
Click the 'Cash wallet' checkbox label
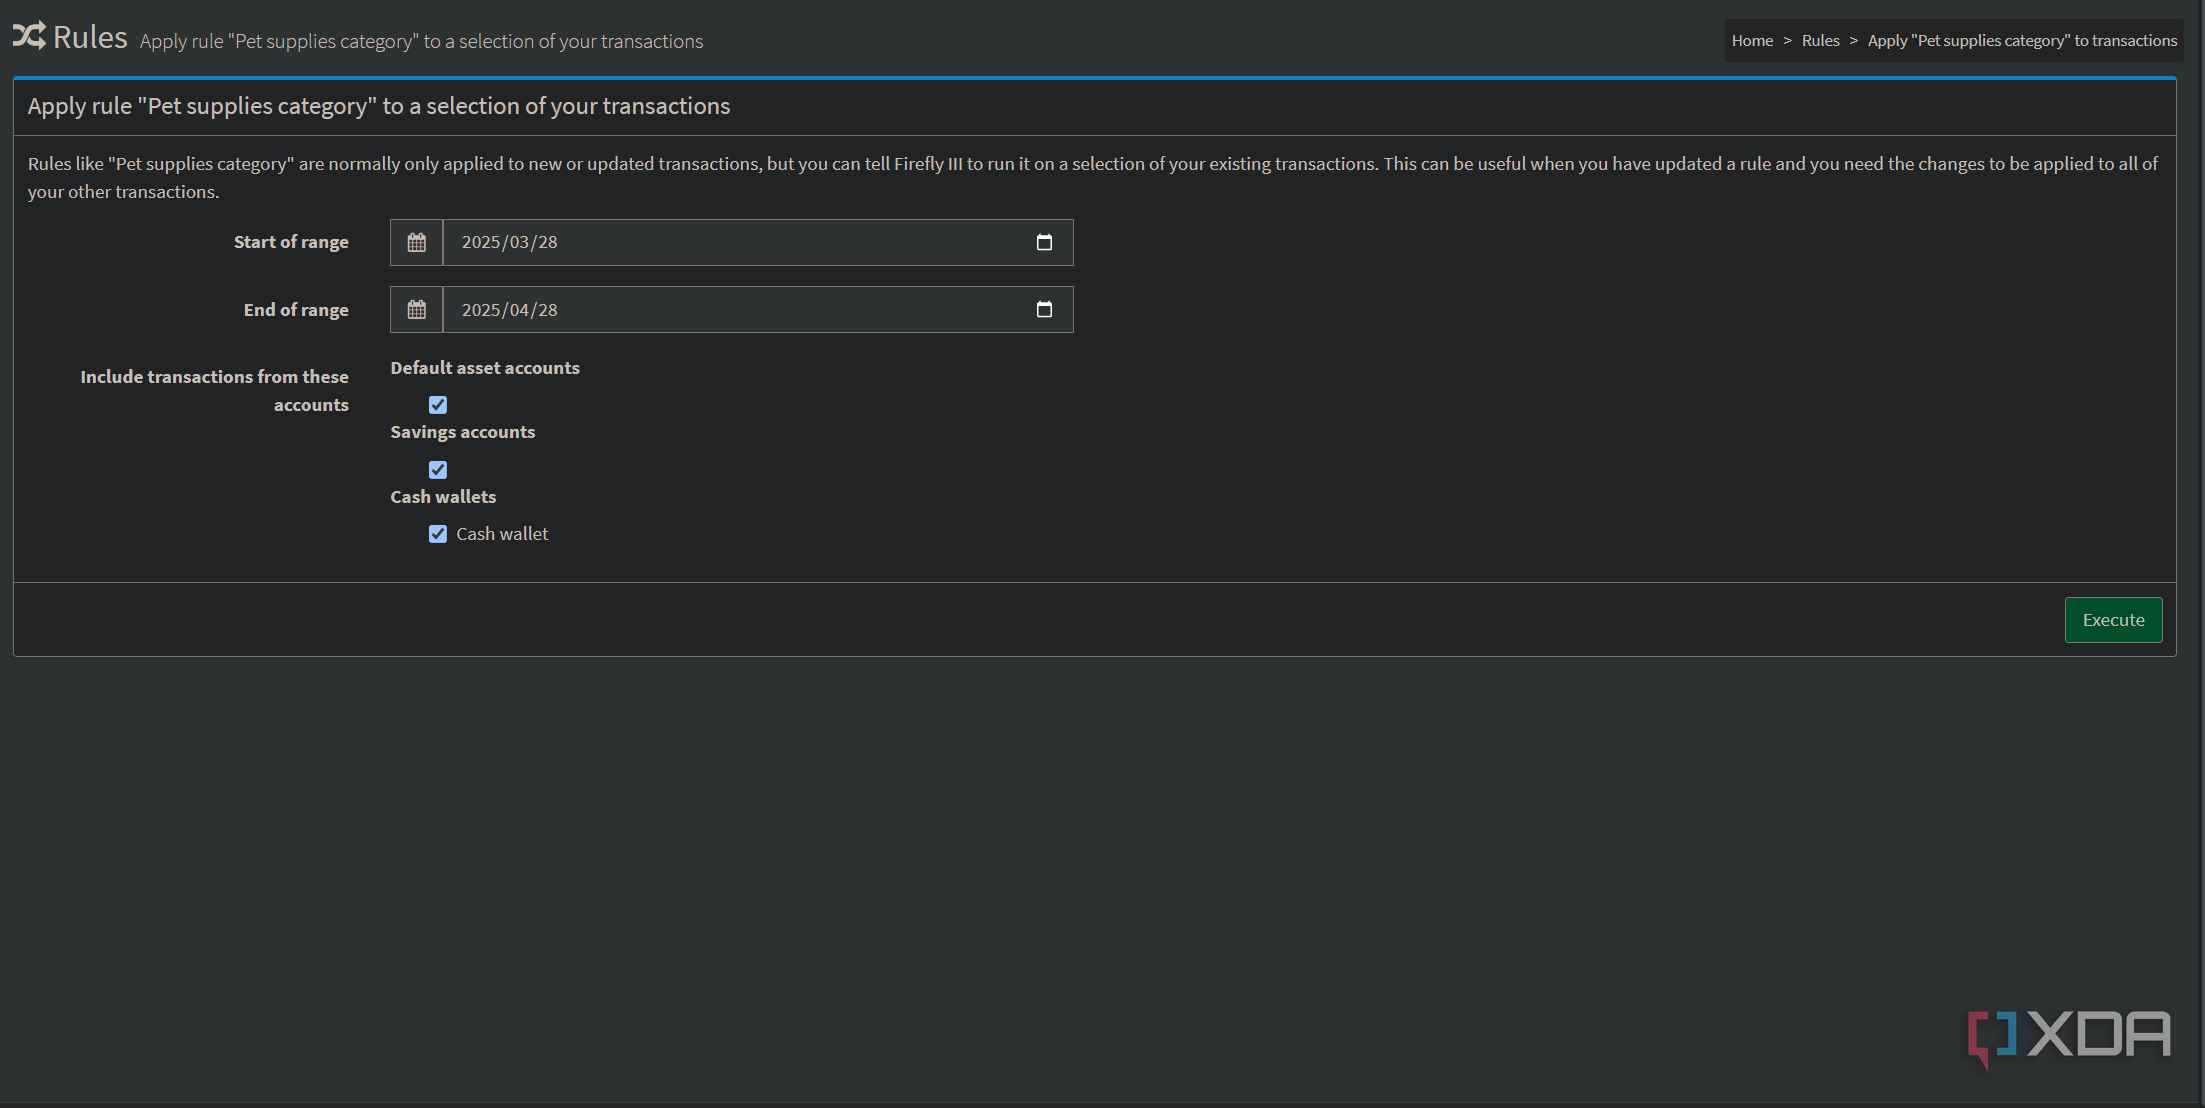pyautogui.click(x=502, y=534)
